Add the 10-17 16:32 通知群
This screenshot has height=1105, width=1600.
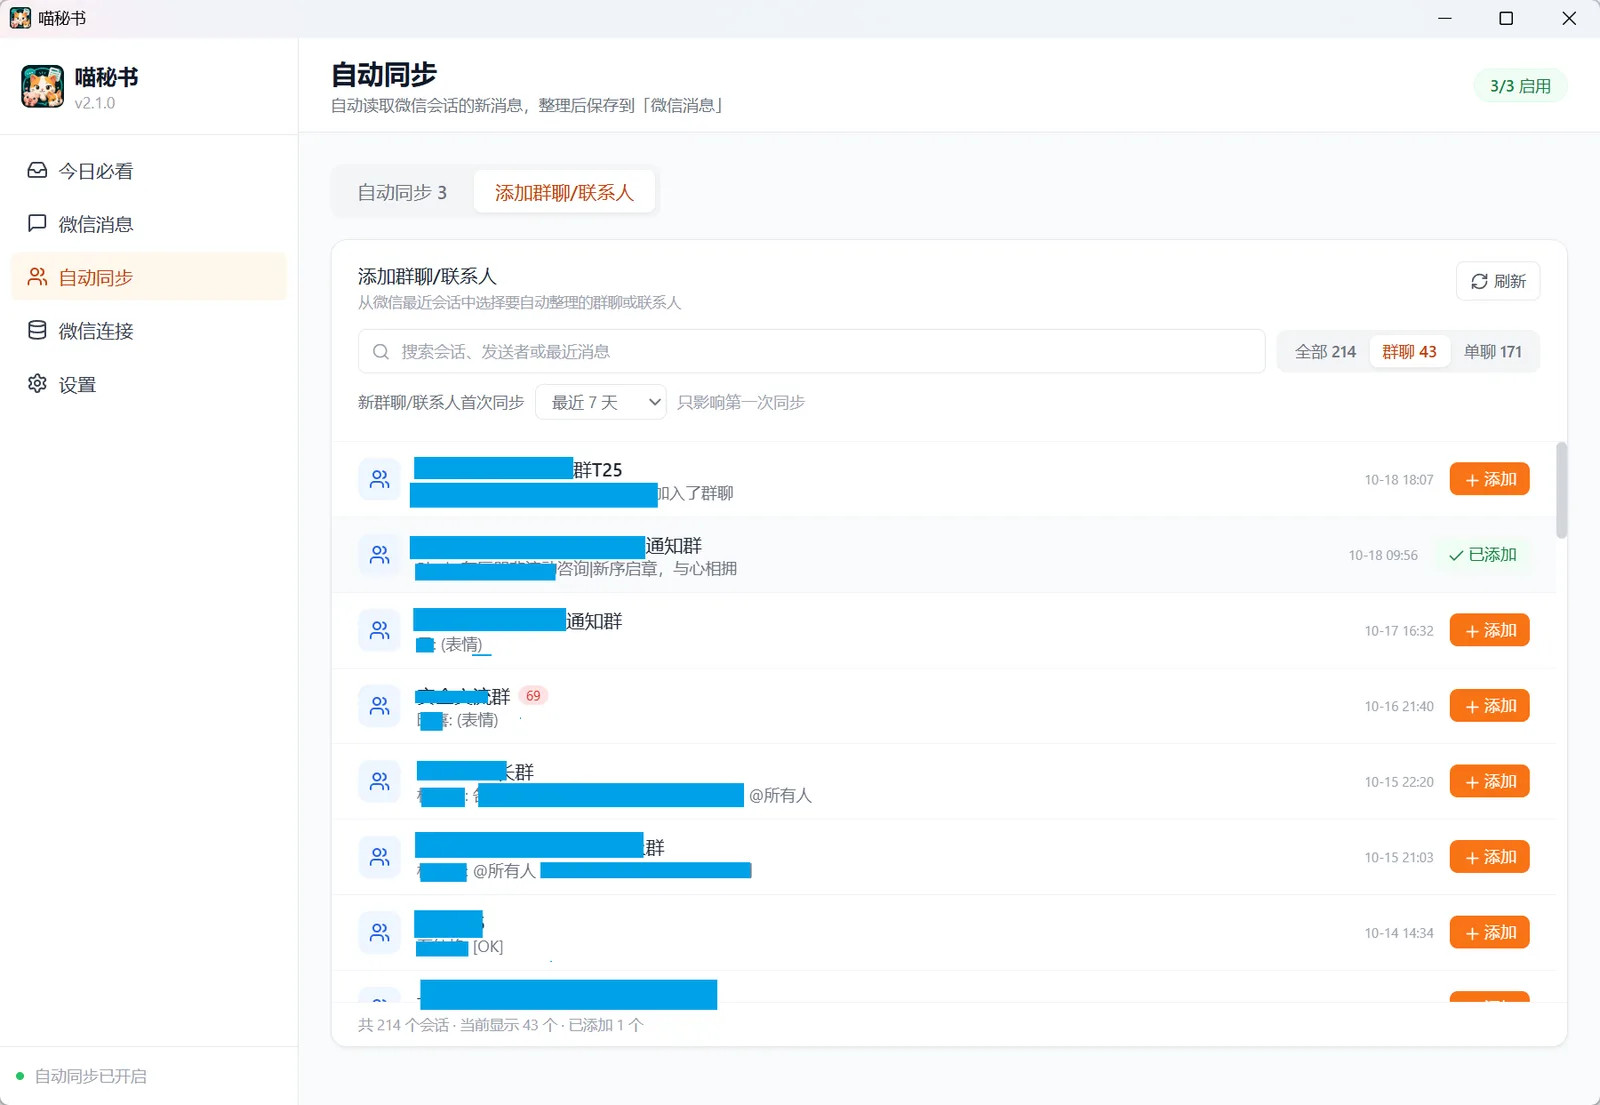coord(1490,631)
